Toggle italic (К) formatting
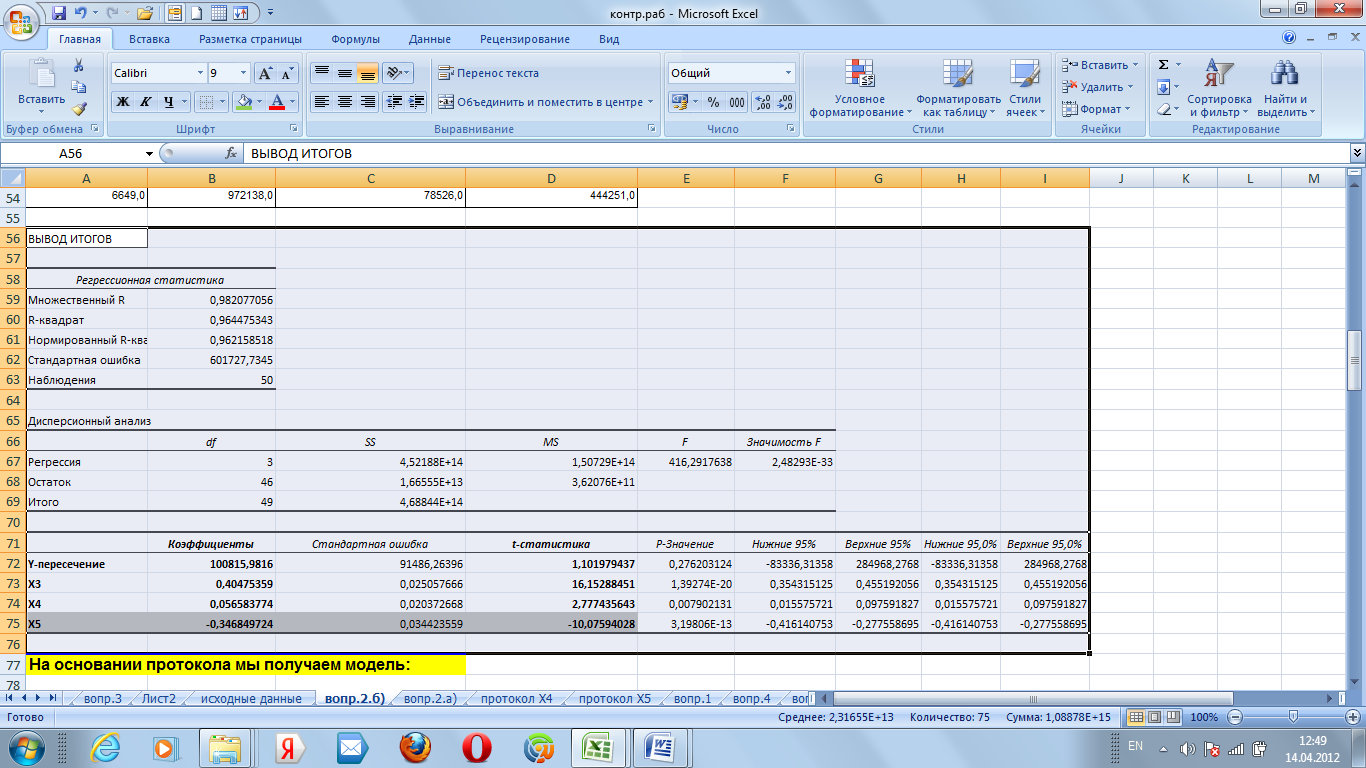The image size is (1366, 768). [145, 102]
